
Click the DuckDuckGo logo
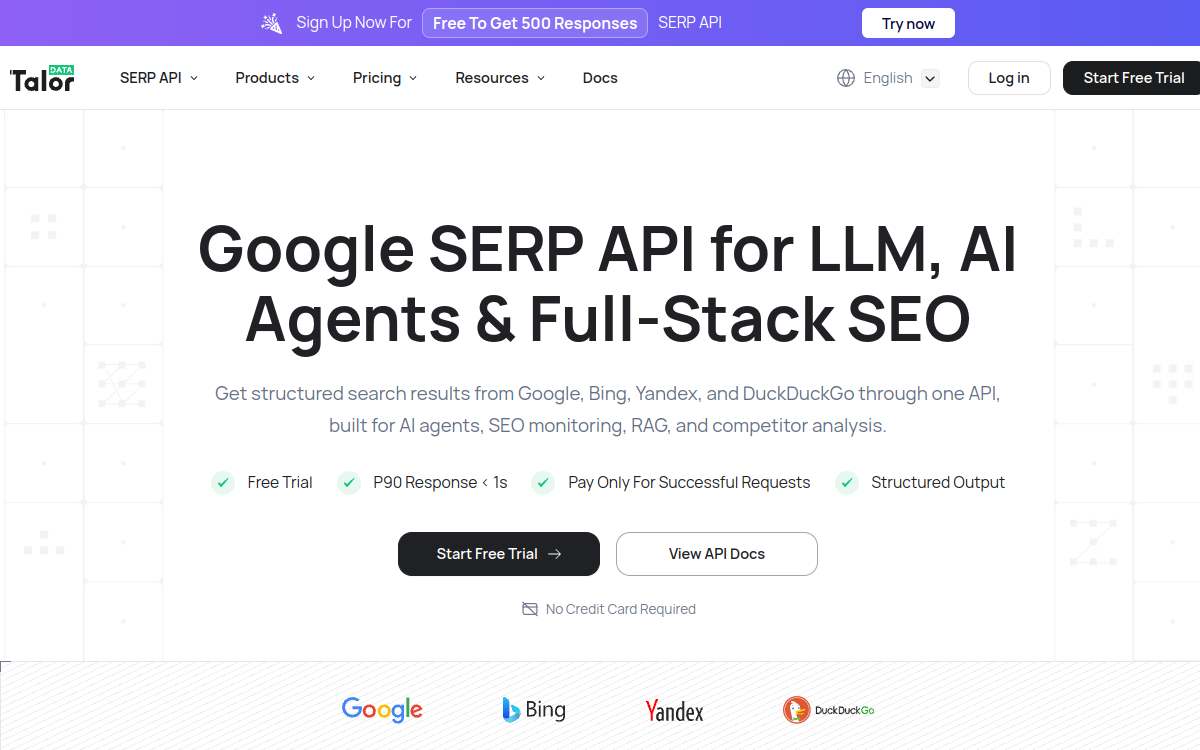click(829, 710)
